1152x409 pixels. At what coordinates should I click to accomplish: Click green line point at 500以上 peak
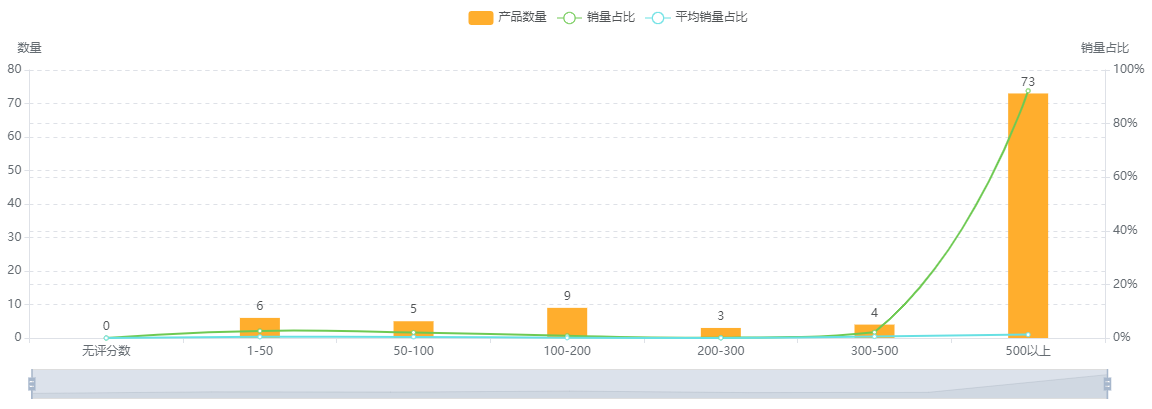[1027, 91]
